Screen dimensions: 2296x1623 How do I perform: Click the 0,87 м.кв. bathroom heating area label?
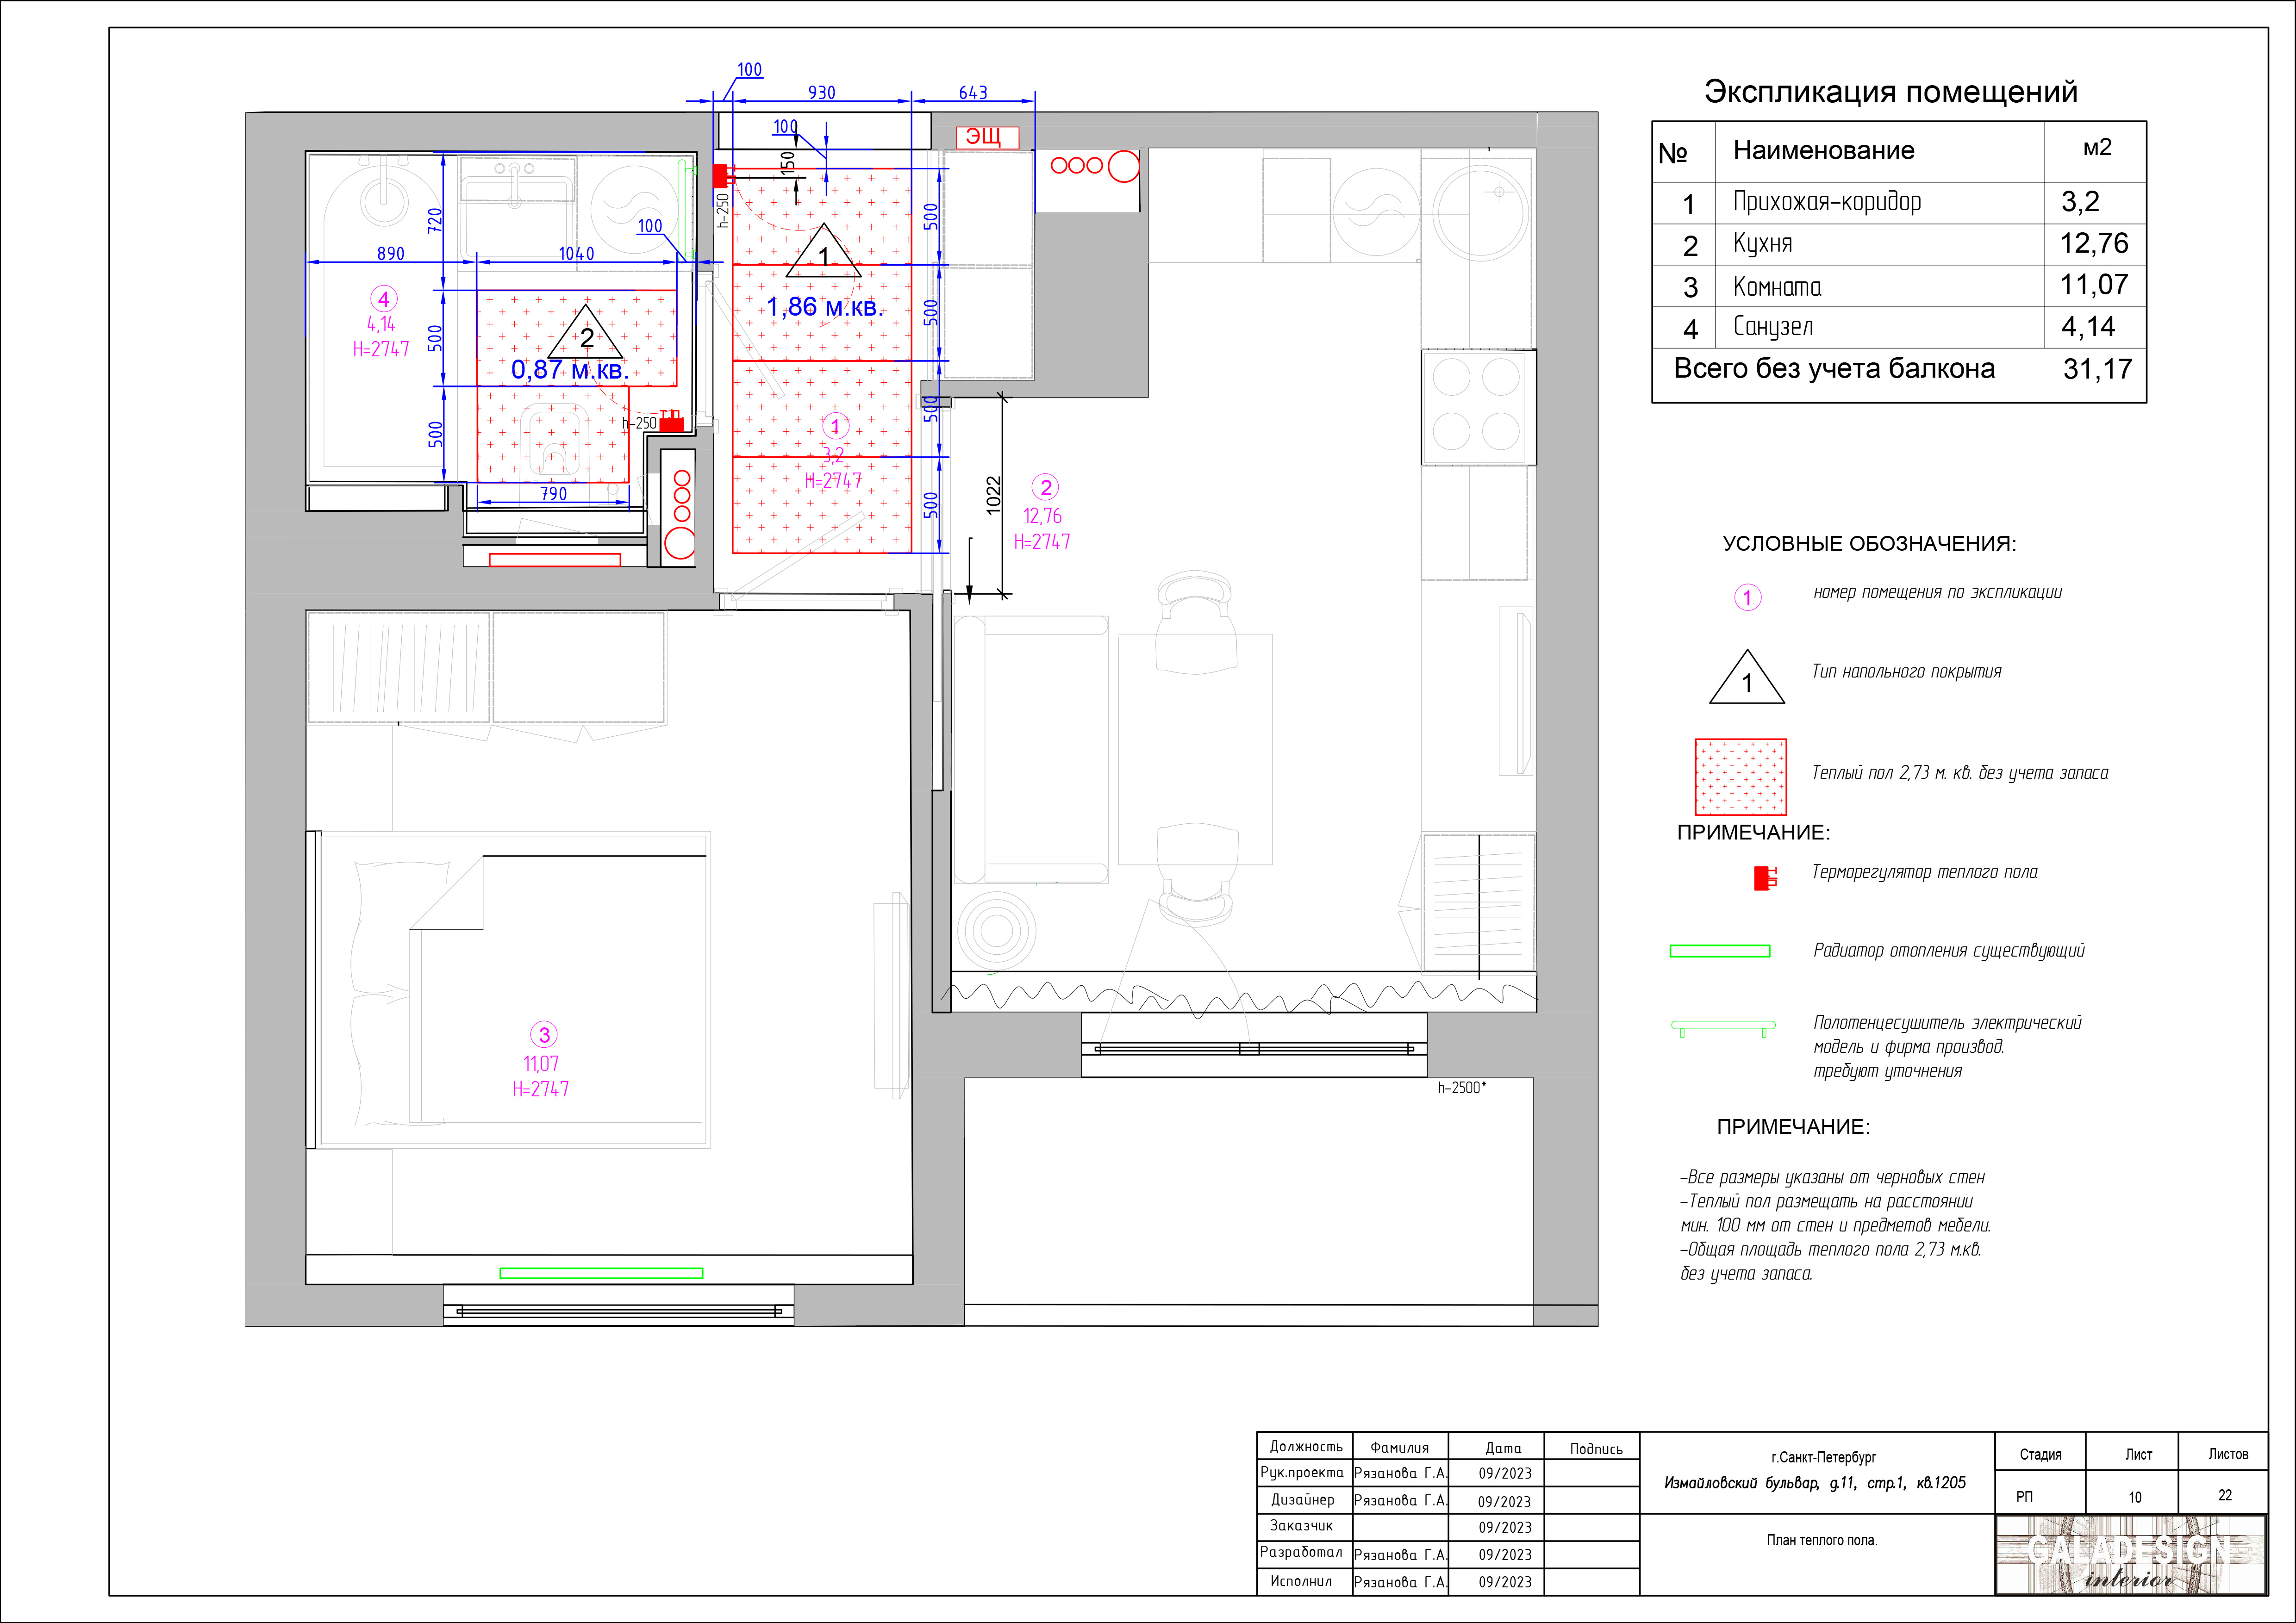569,370
